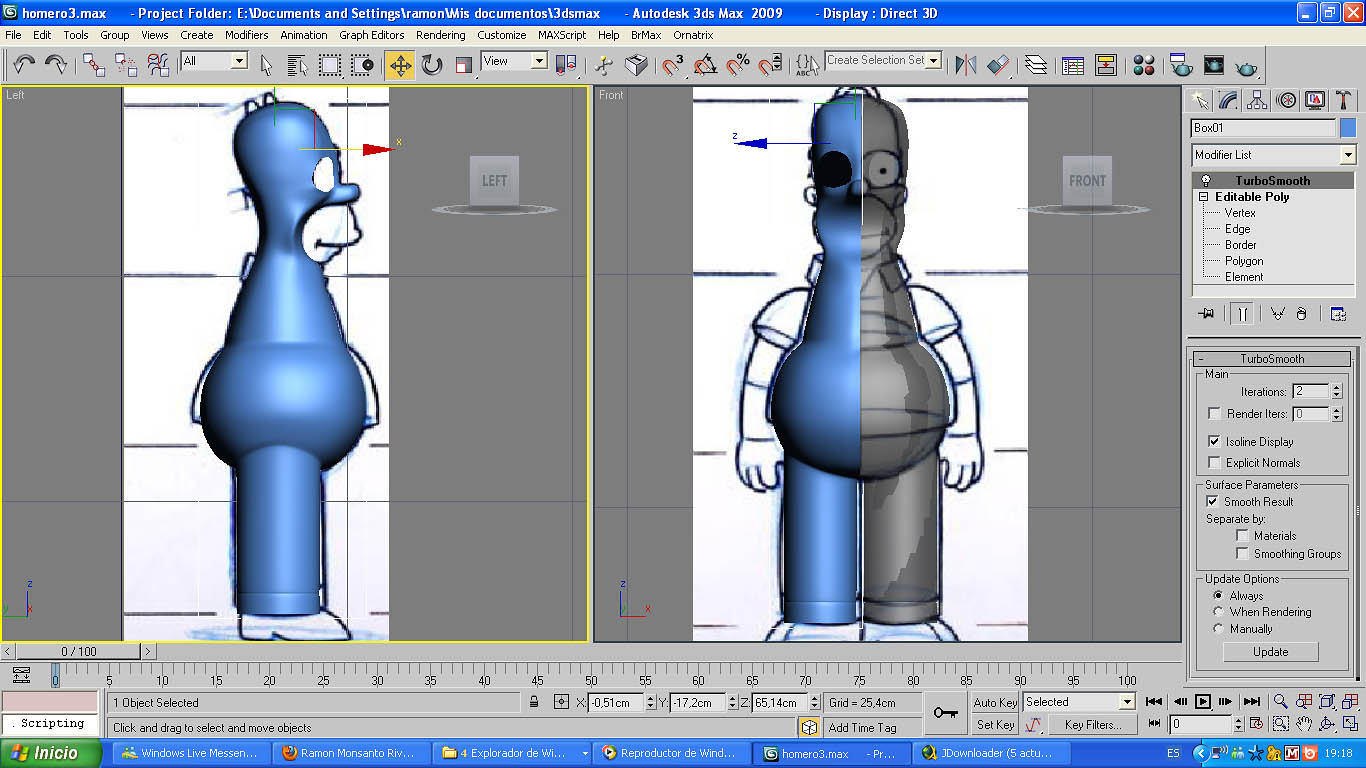This screenshot has height=768, width=1366.
Task: Open the Graph Editors menu
Action: (x=372, y=35)
